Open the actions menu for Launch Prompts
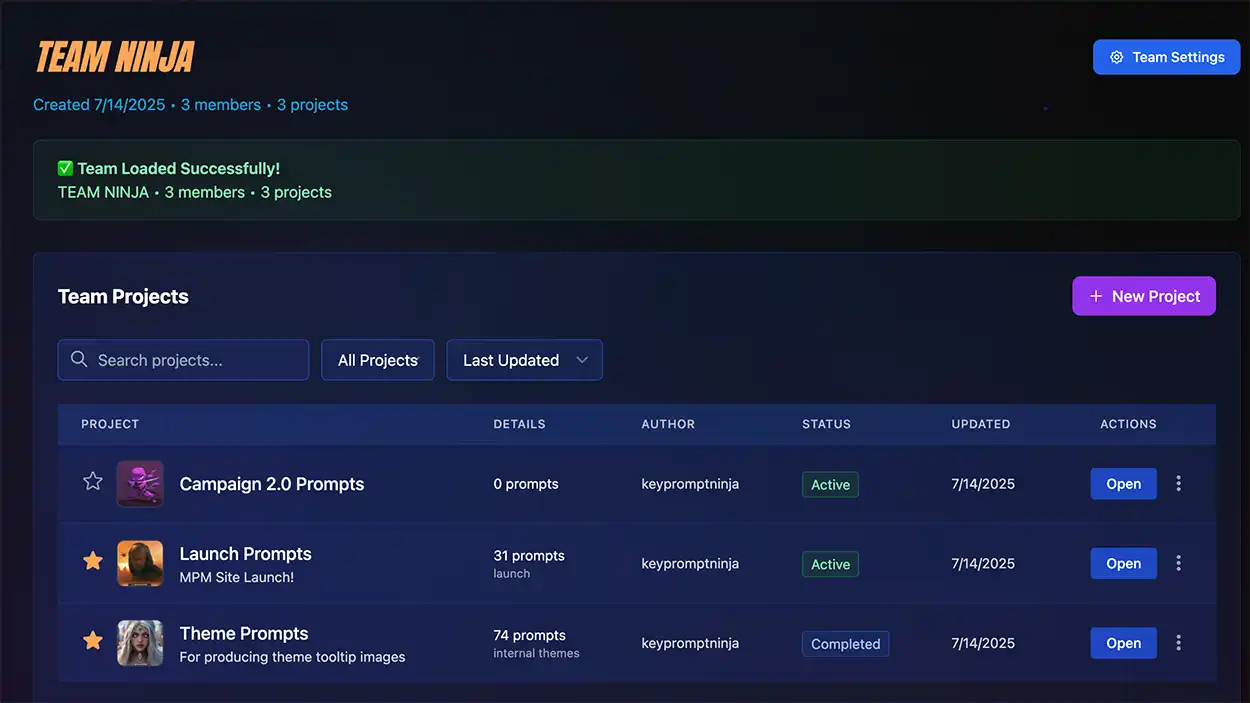This screenshot has width=1250, height=703. 1178,563
